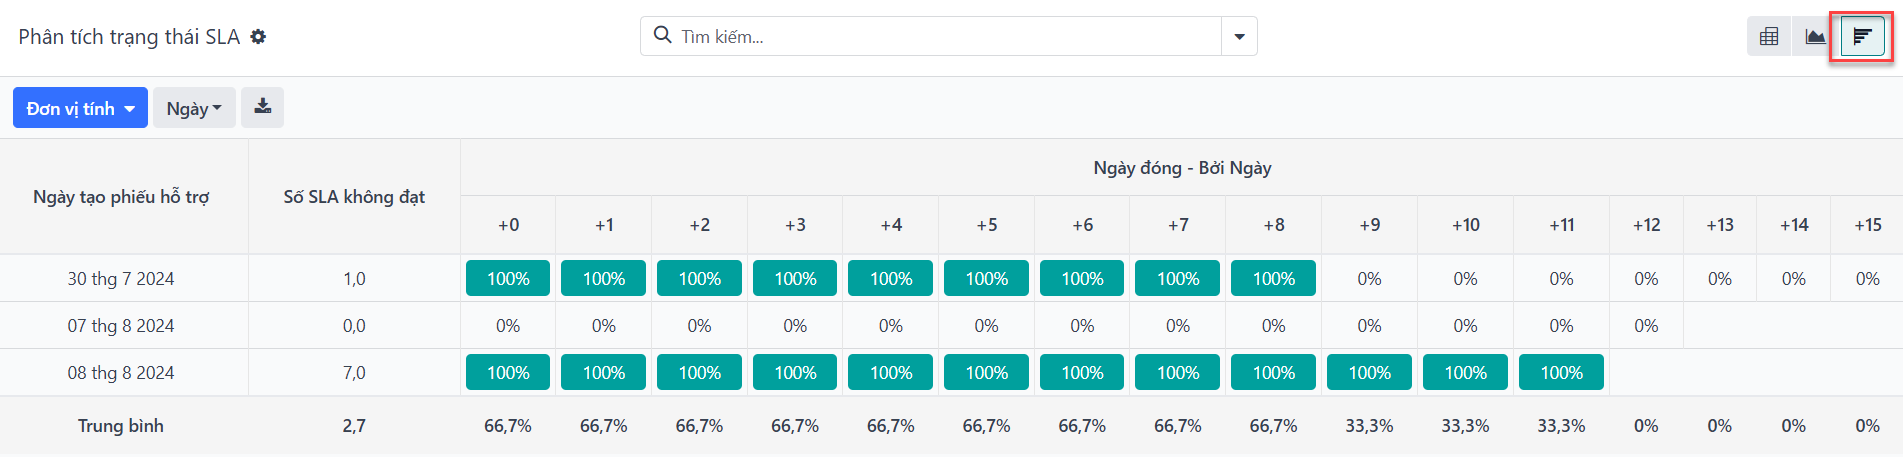Select the 08 thg 8 2024 row
This screenshot has height=457, width=1903.
[951, 373]
